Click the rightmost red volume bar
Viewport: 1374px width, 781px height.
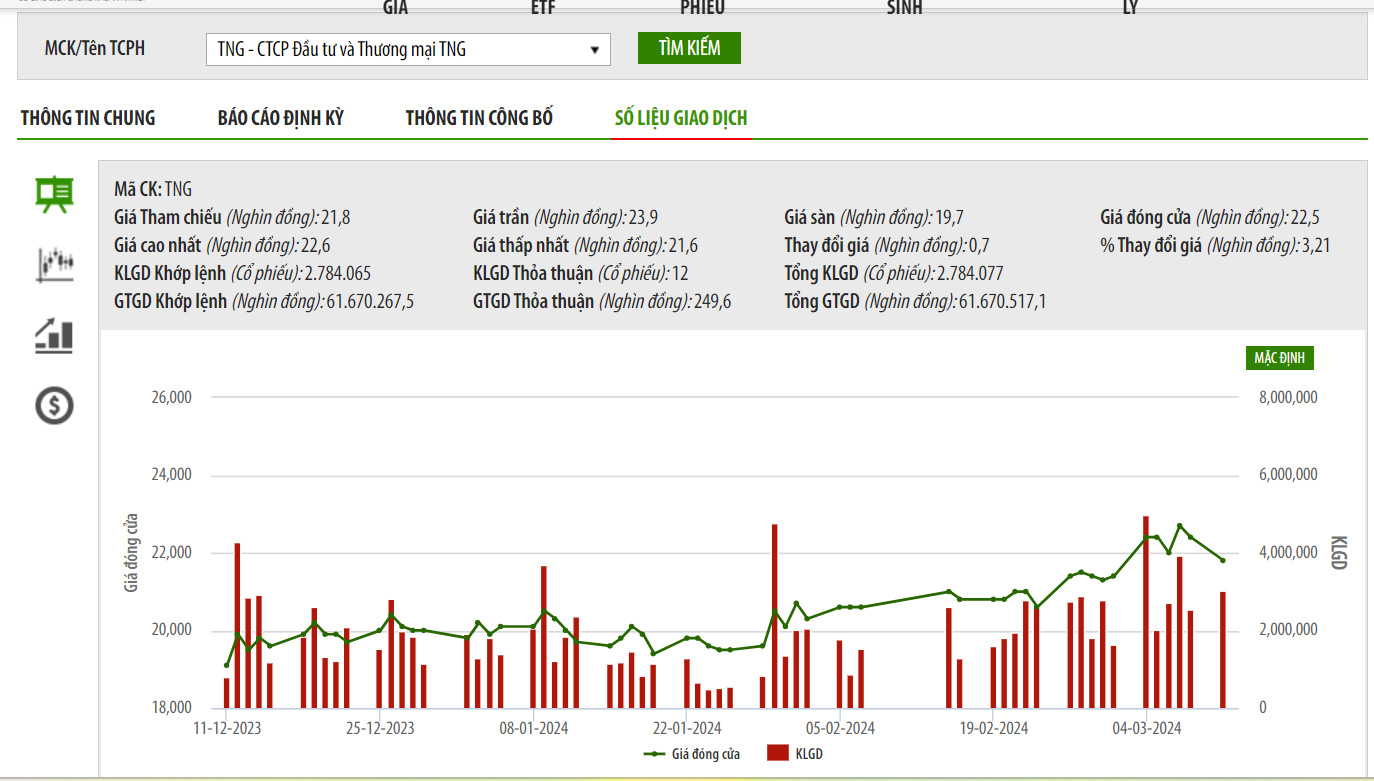point(1222,650)
